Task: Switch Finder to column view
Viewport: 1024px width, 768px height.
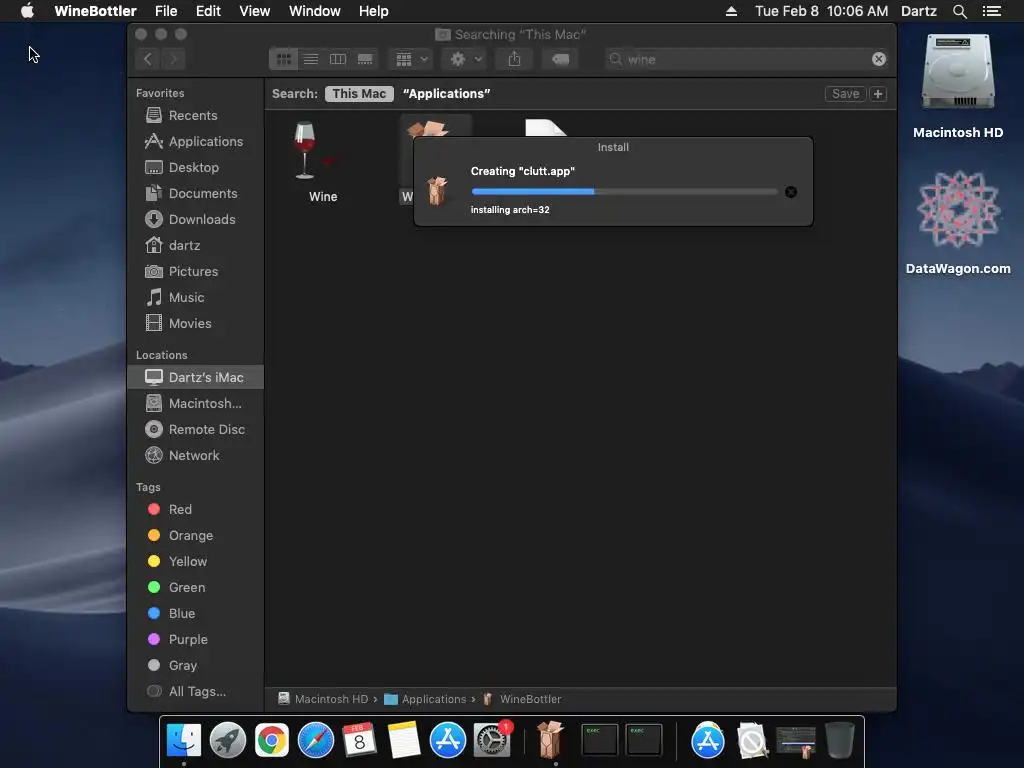Action: pyautogui.click(x=338, y=59)
